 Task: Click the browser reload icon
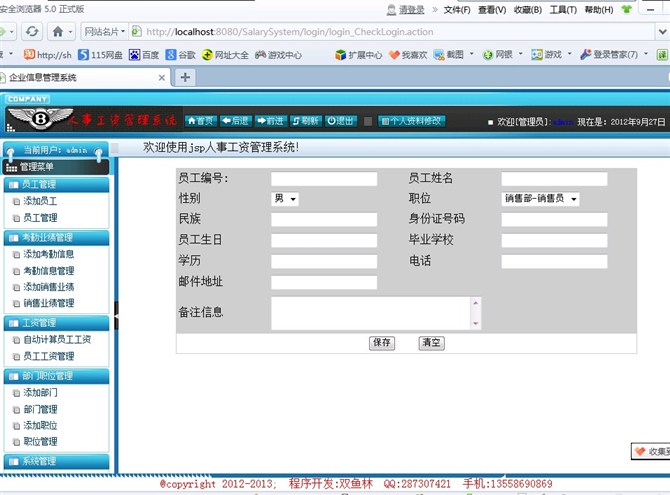coord(32,31)
